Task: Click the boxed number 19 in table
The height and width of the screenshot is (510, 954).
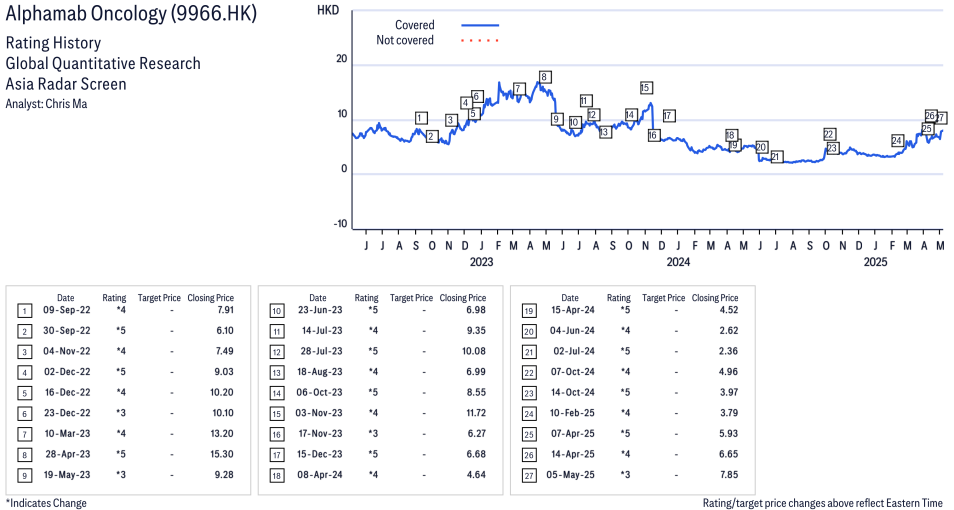Action: click(529, 312)
